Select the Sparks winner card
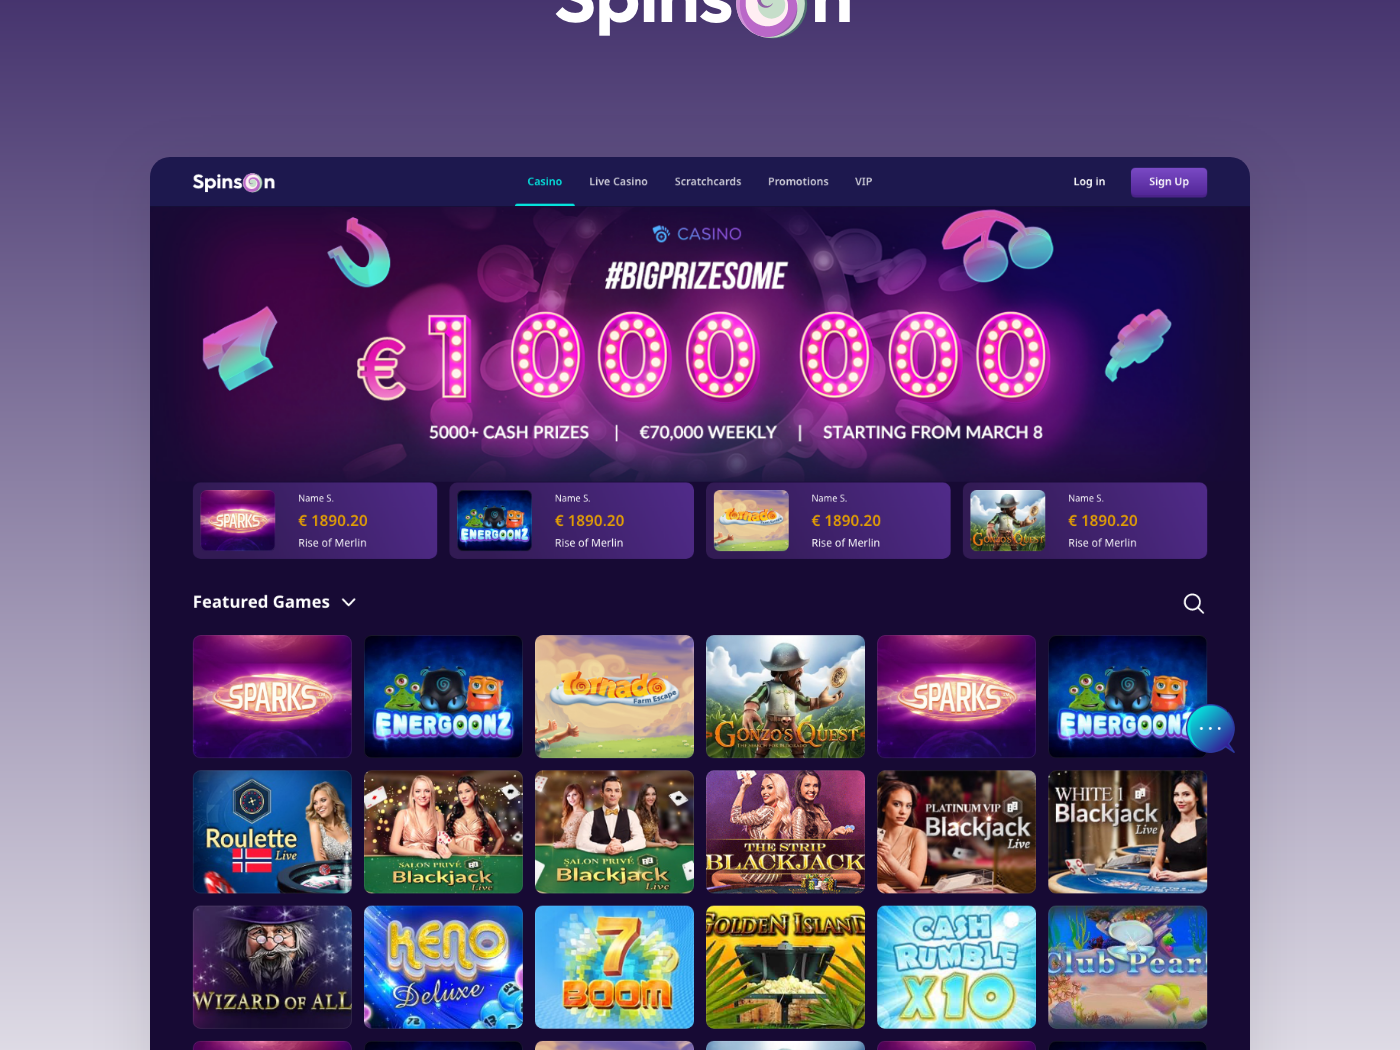The image size is (1400, 1050). pos(315,520)
